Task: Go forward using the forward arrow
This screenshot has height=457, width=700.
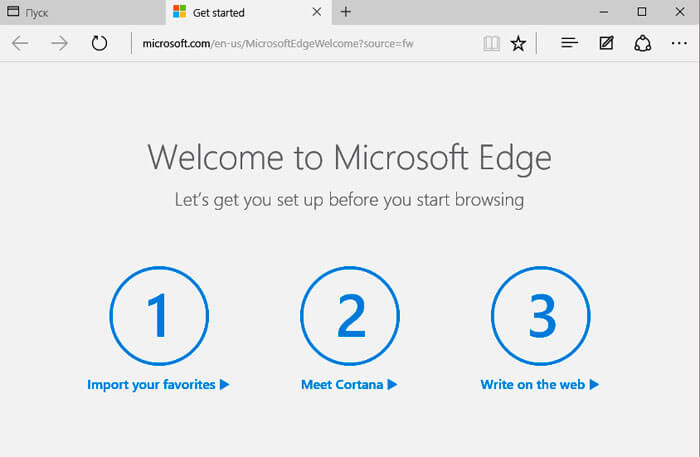Action: pos(59,44)
